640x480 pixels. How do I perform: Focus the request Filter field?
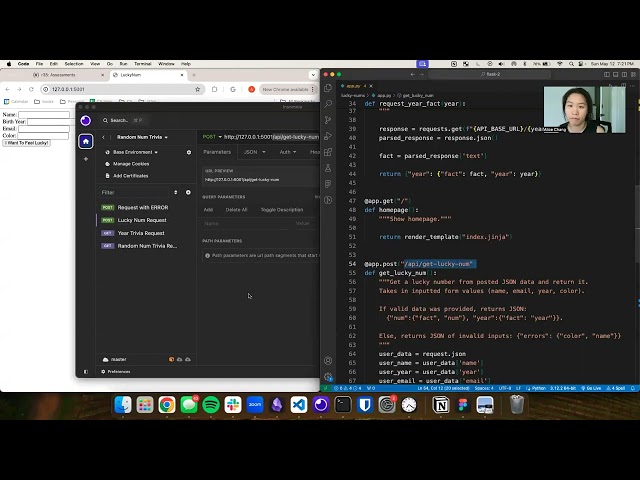(133, 192)
